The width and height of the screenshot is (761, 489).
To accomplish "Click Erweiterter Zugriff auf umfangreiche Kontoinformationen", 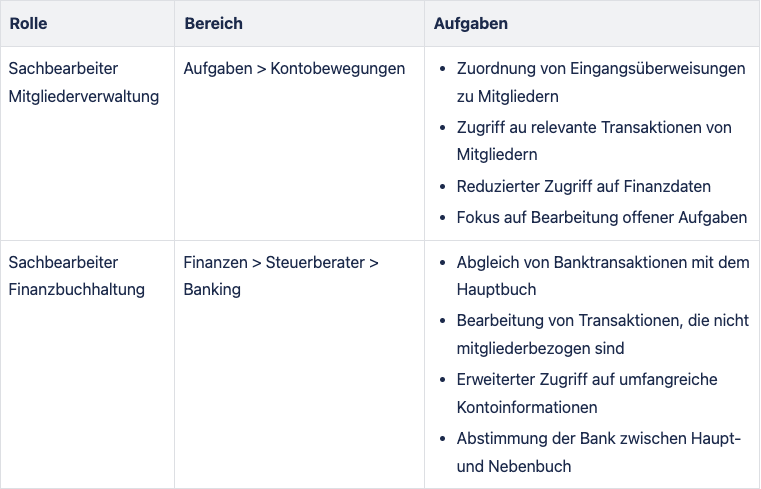I will point(587,393).
